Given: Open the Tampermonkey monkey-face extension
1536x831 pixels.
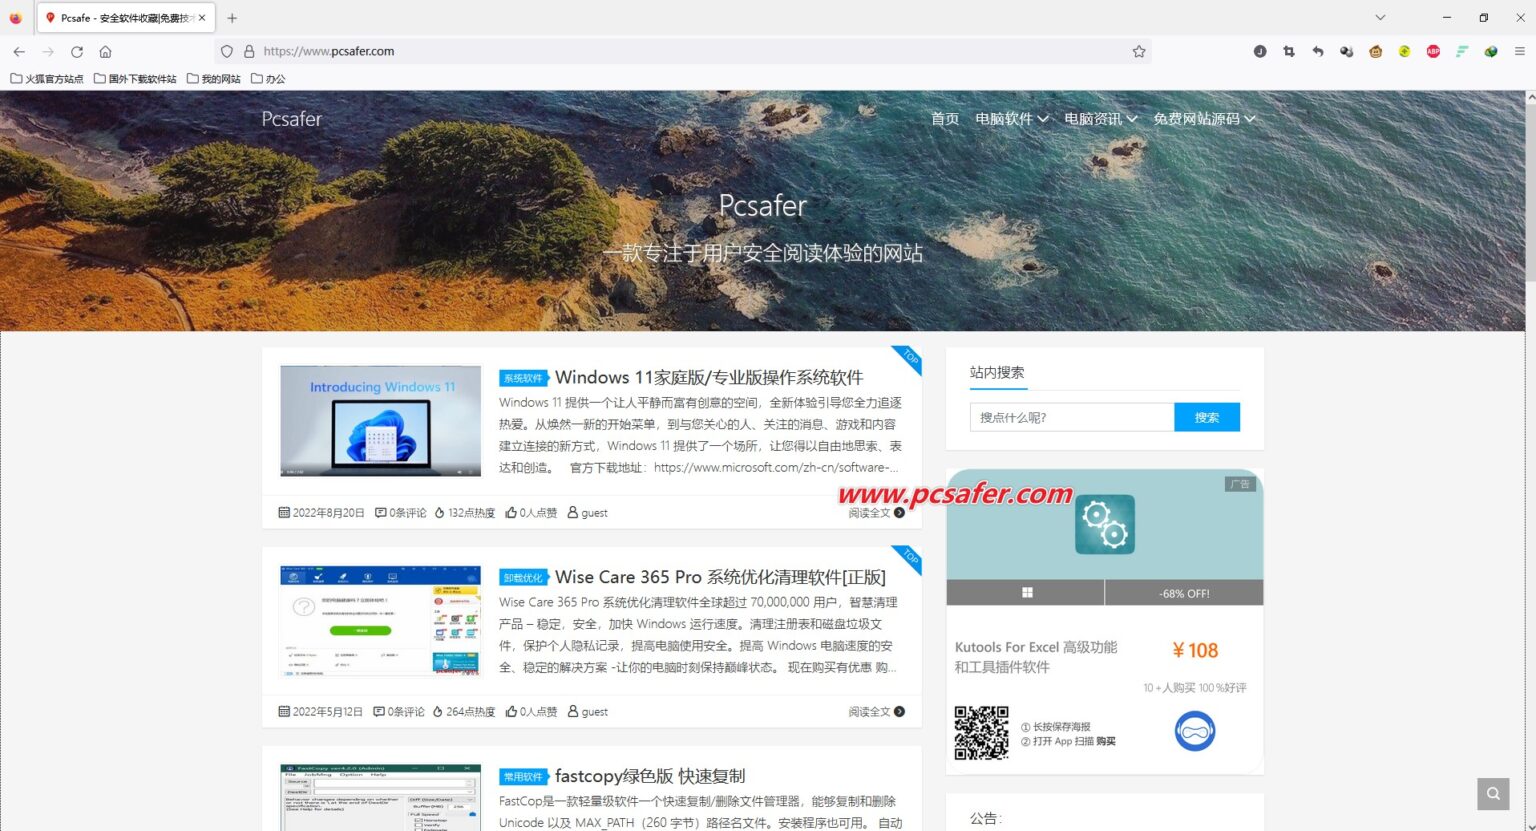Looking at the screenshot, I should click(x=1375, y=51).
